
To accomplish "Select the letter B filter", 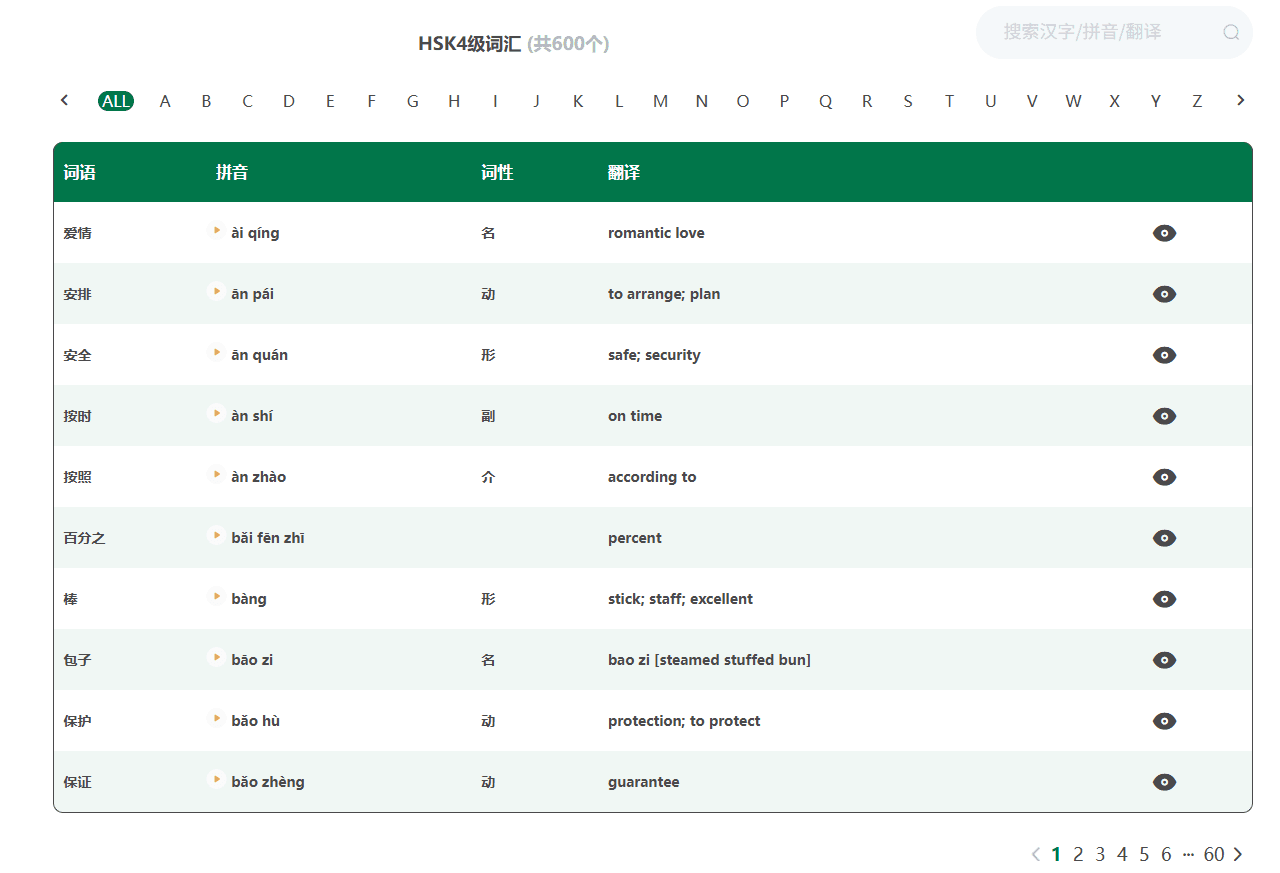I will (206, 100).
